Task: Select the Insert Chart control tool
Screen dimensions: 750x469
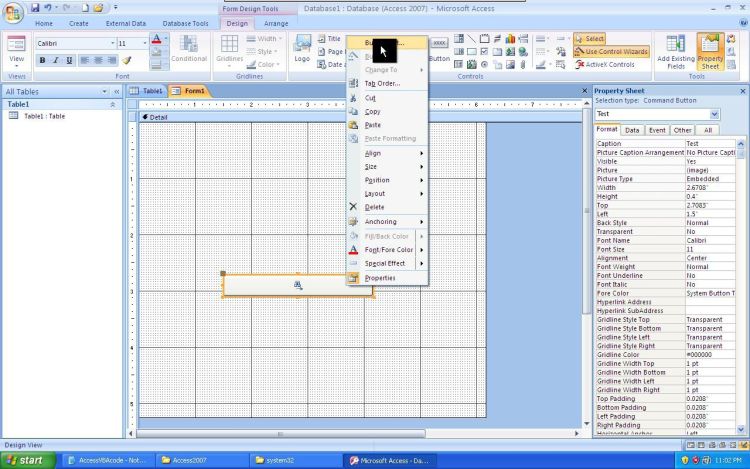Action: (x=510, y=39)
